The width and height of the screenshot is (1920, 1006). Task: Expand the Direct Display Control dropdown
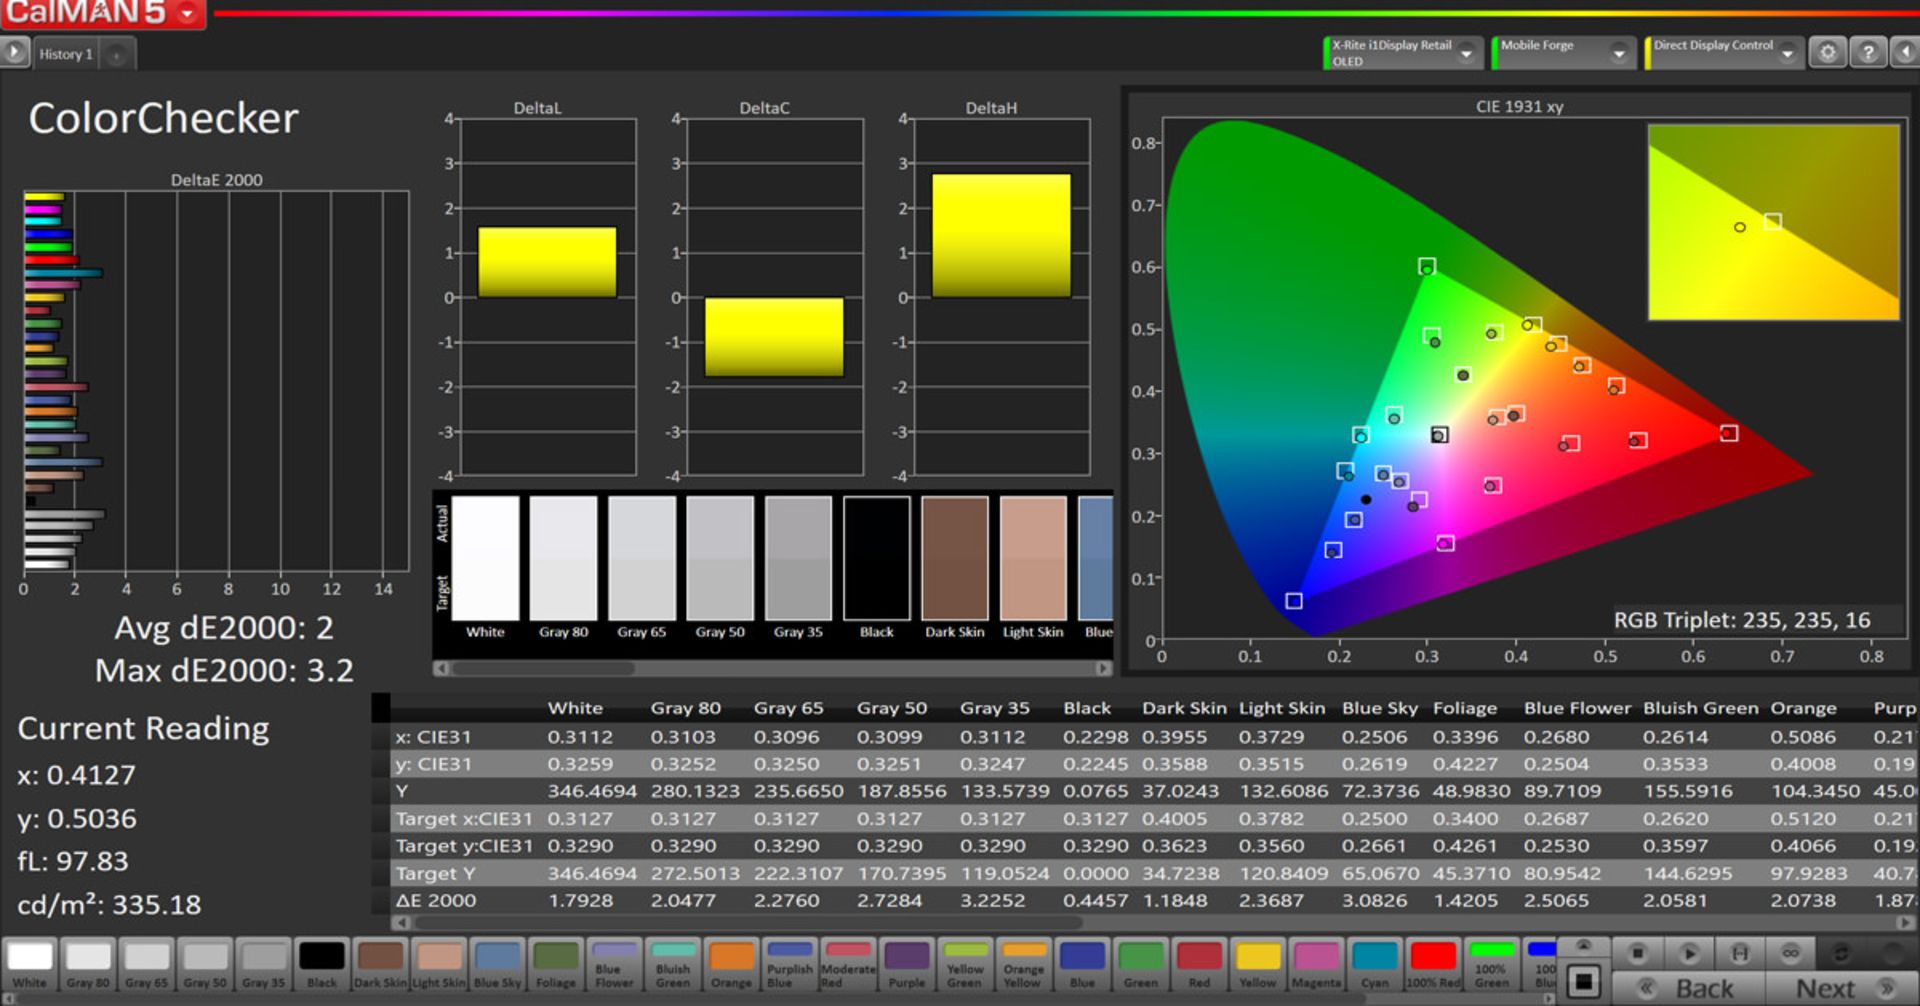(1787, 54)
